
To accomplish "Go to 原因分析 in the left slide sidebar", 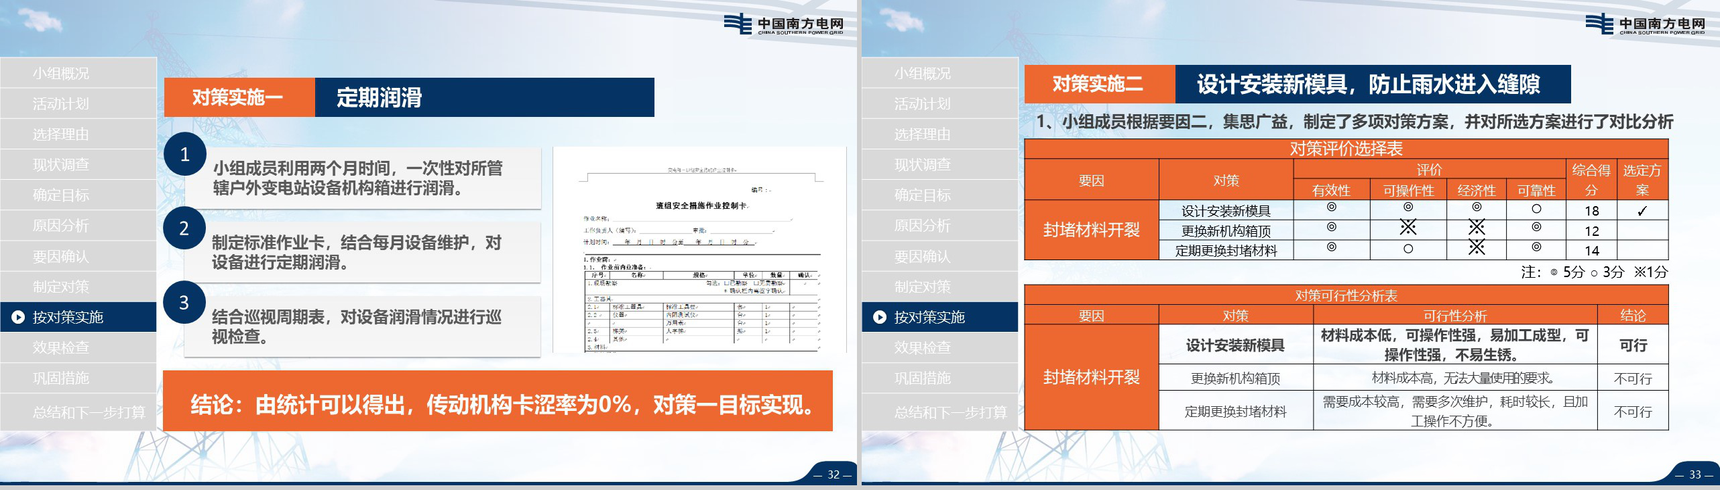I will click(61, 226).
